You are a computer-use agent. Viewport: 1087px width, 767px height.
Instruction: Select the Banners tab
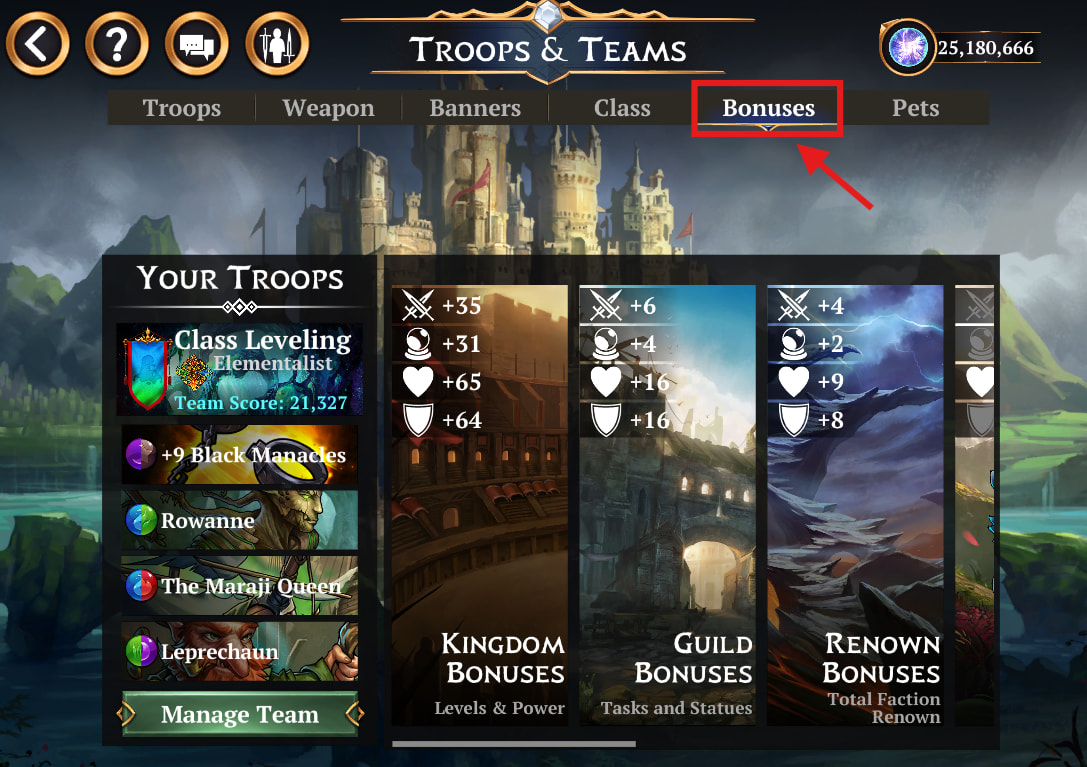(475, 108)
